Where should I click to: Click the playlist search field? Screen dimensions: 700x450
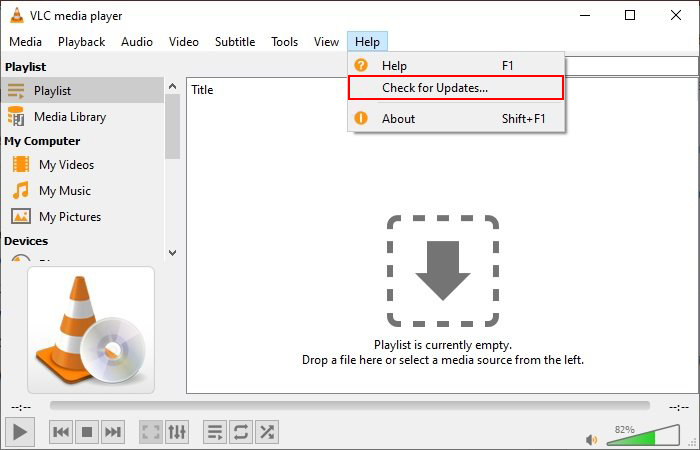tap(631, 67)
